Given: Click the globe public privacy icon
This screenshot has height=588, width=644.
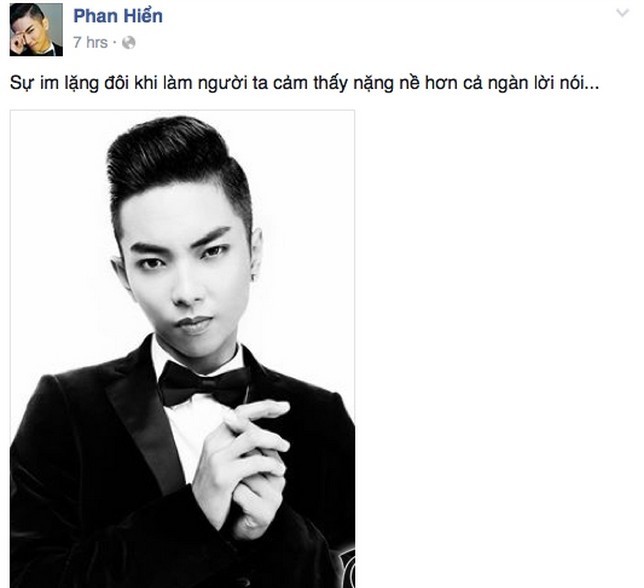Looking at the screenshot, I should pos(129,43).
